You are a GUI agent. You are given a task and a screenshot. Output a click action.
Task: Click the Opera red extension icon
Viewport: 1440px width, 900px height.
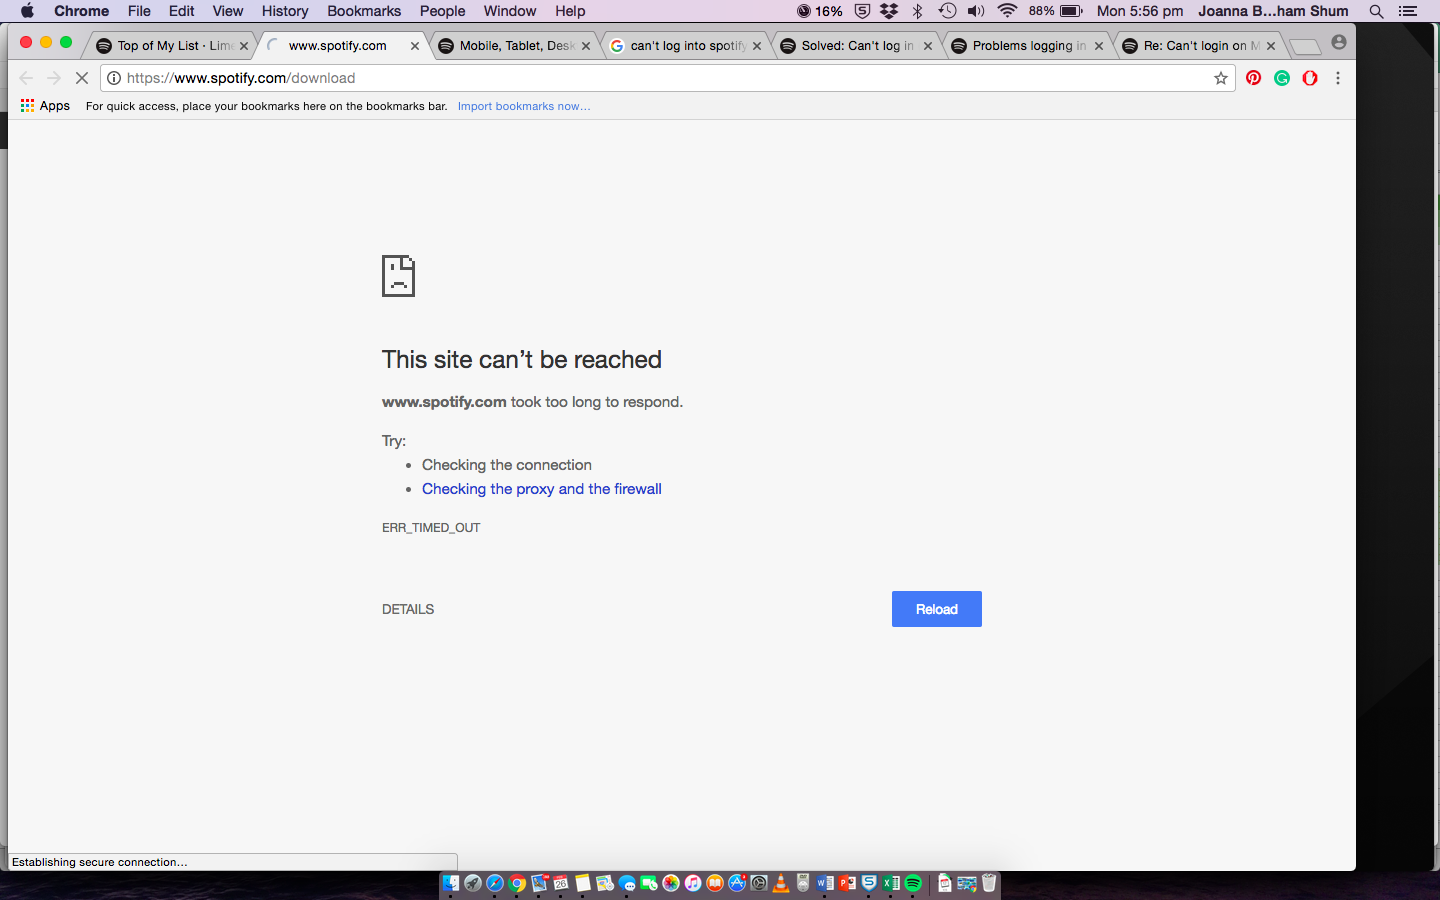[x=1310, y=78]
